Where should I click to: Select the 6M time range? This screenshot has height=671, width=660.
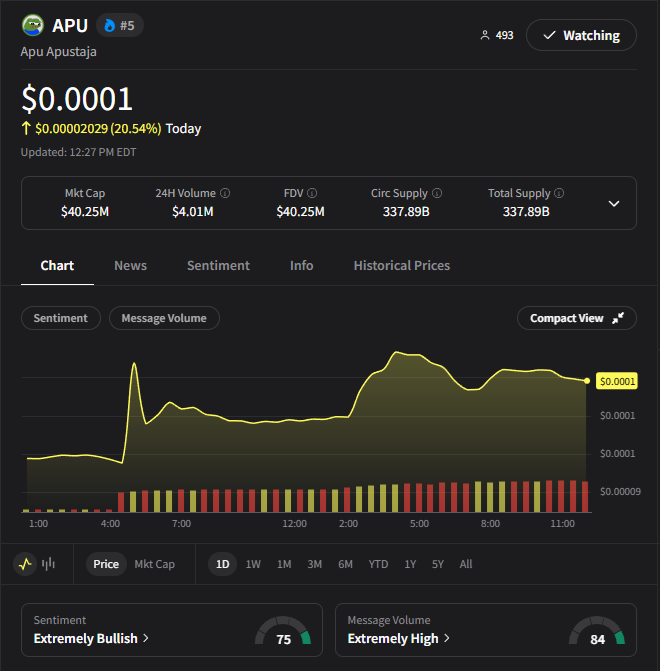coord(345,564)
